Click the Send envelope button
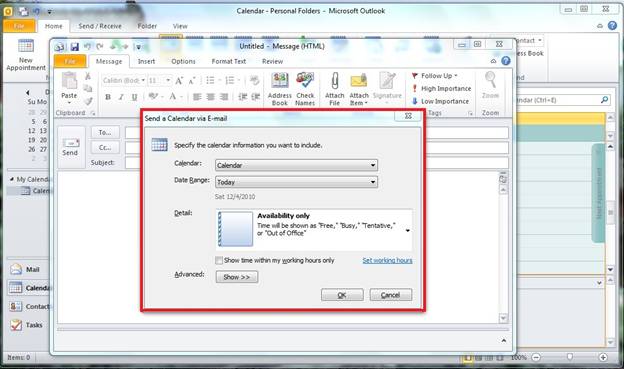The width and height of the screenshot is (624, 369). (x=70, y=147)
